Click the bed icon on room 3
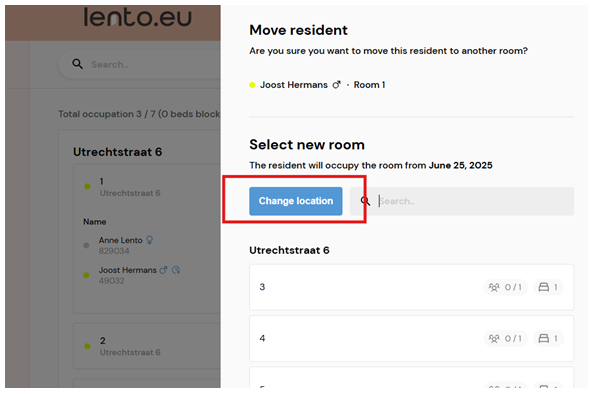 tap(544, 287)
